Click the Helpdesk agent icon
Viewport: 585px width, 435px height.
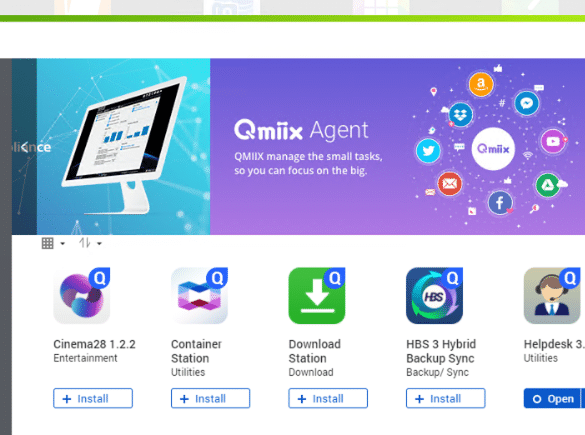[552, 295]
